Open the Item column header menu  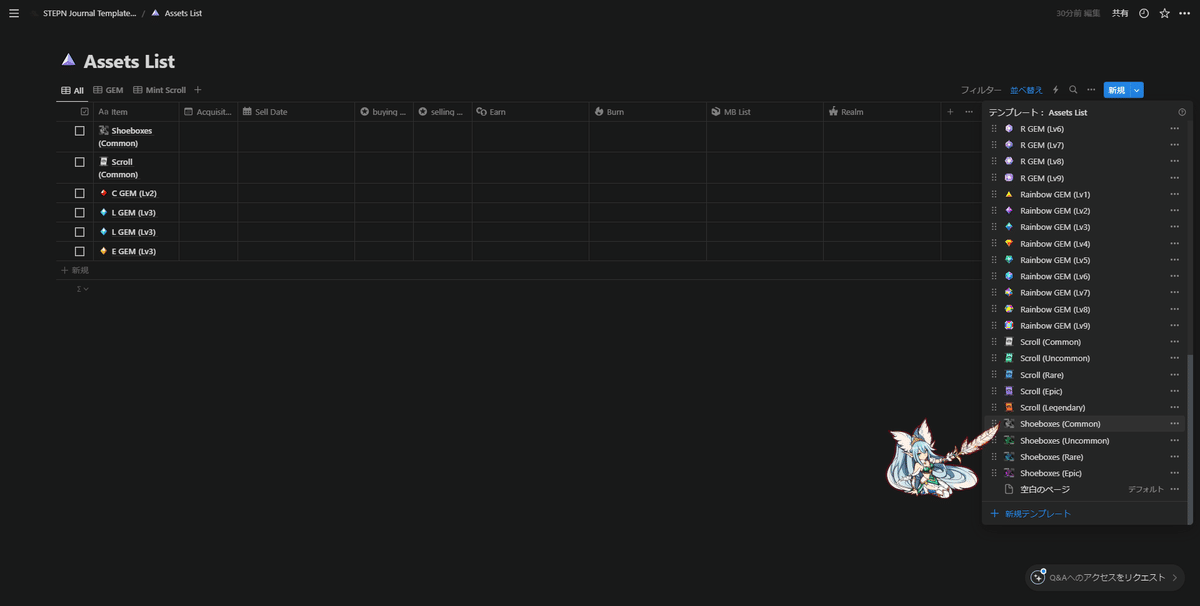(136, 112)
